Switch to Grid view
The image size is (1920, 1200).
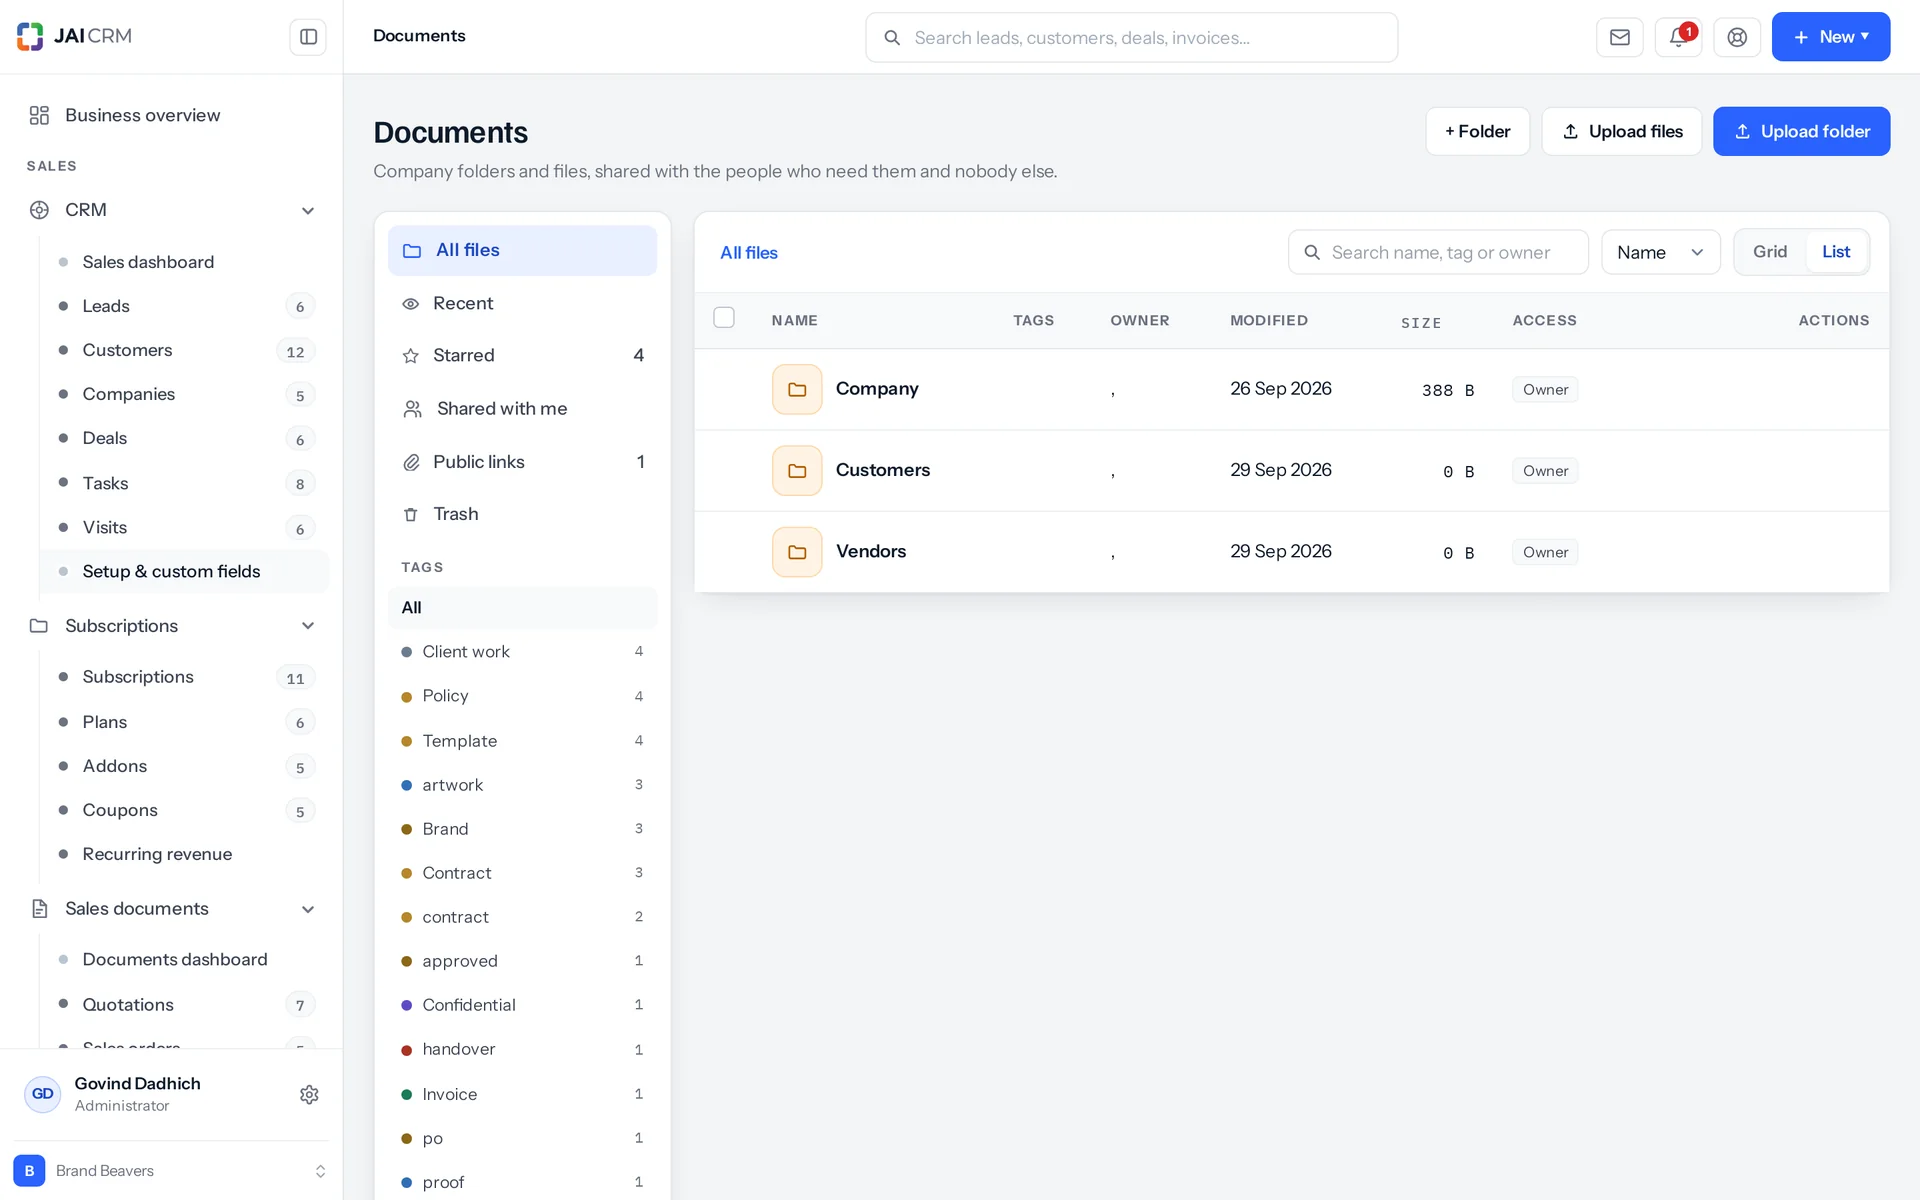(1769, 252)
